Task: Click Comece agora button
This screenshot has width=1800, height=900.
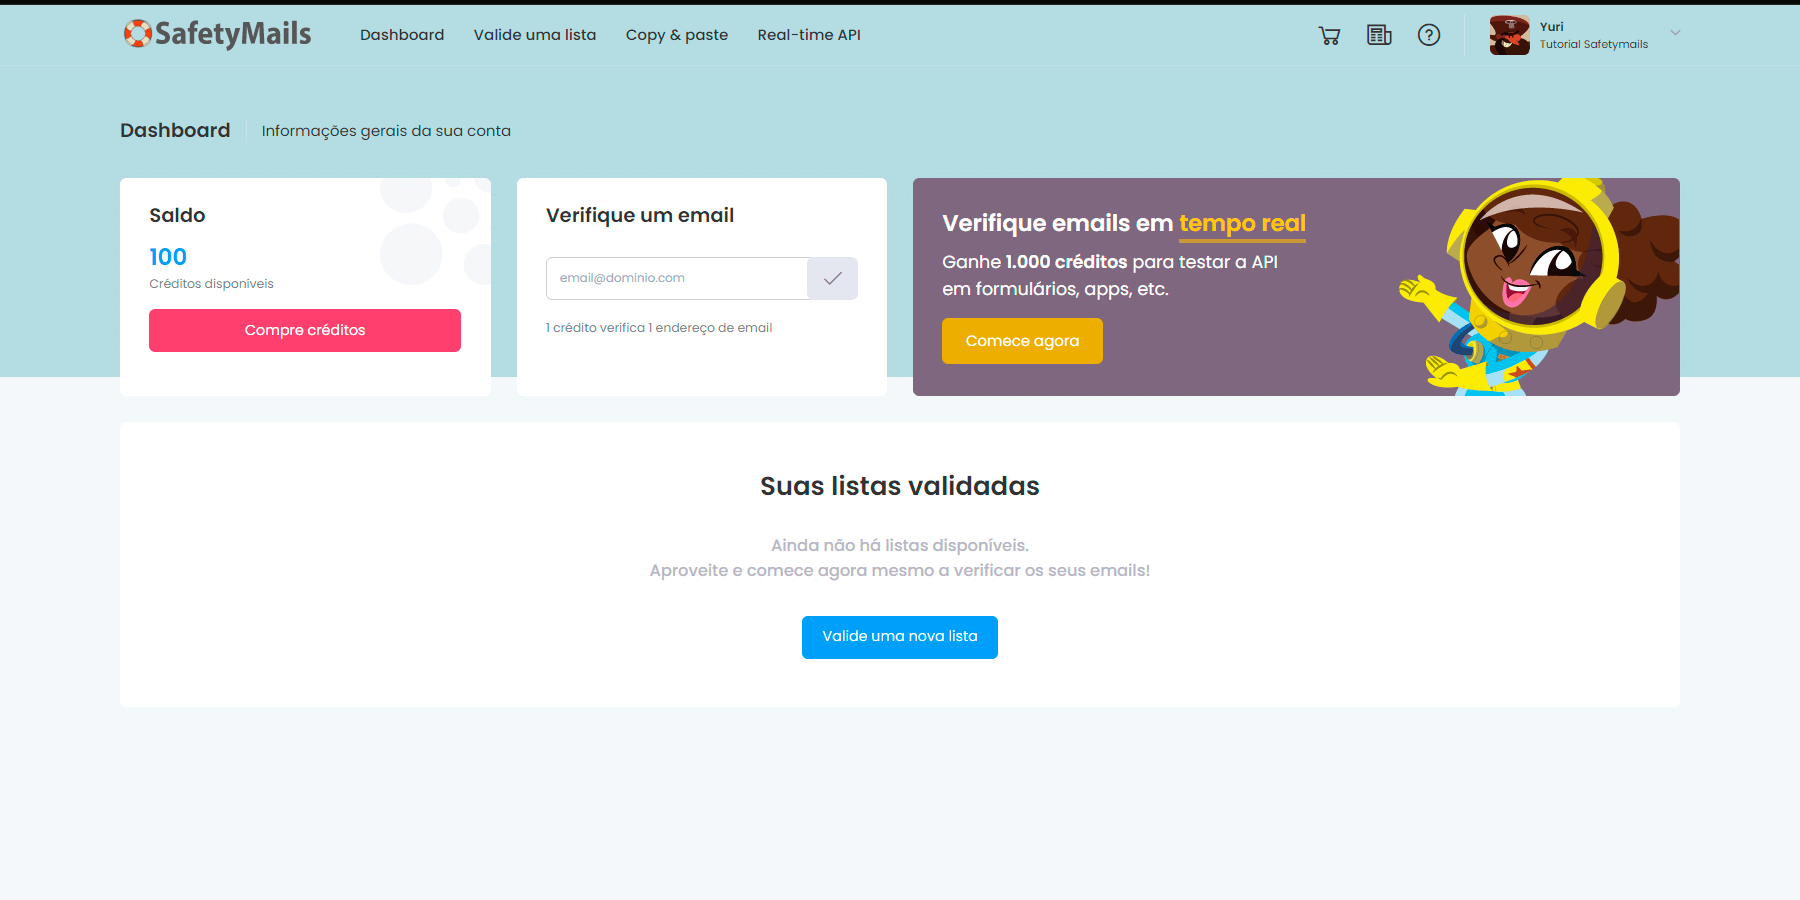Action: click(x=1022, y=341)
